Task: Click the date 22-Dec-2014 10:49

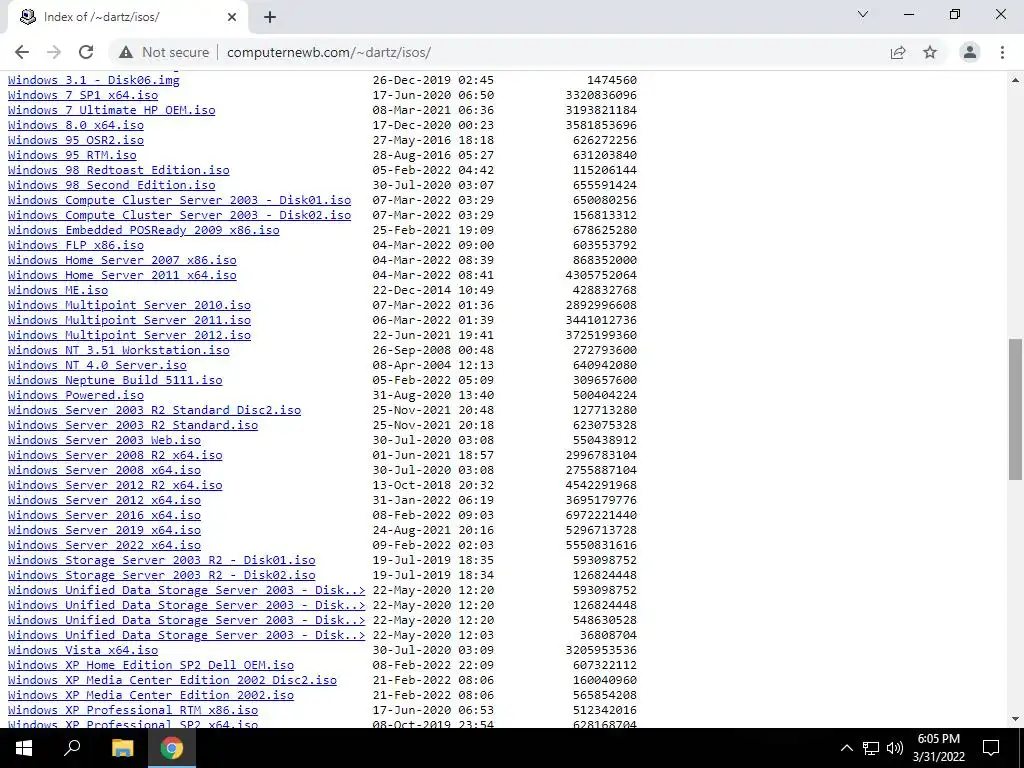Action: pos(433,290)
